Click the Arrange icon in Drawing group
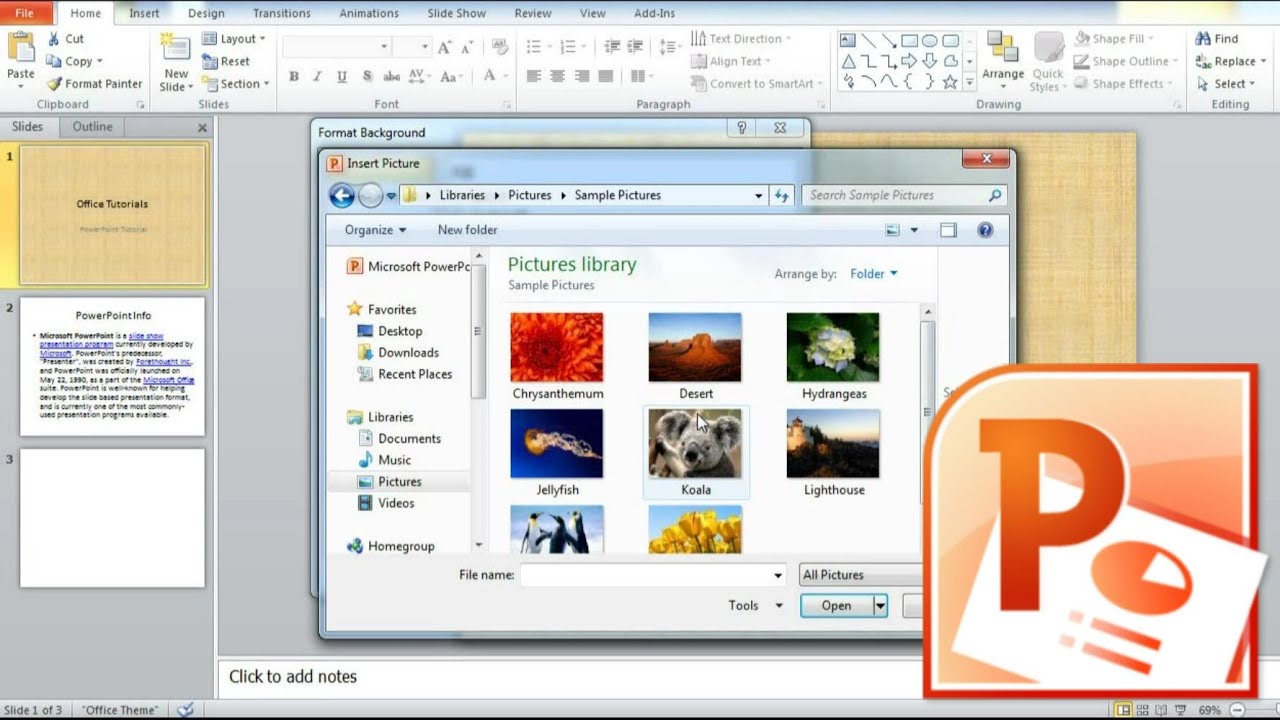 [1002, 48]
